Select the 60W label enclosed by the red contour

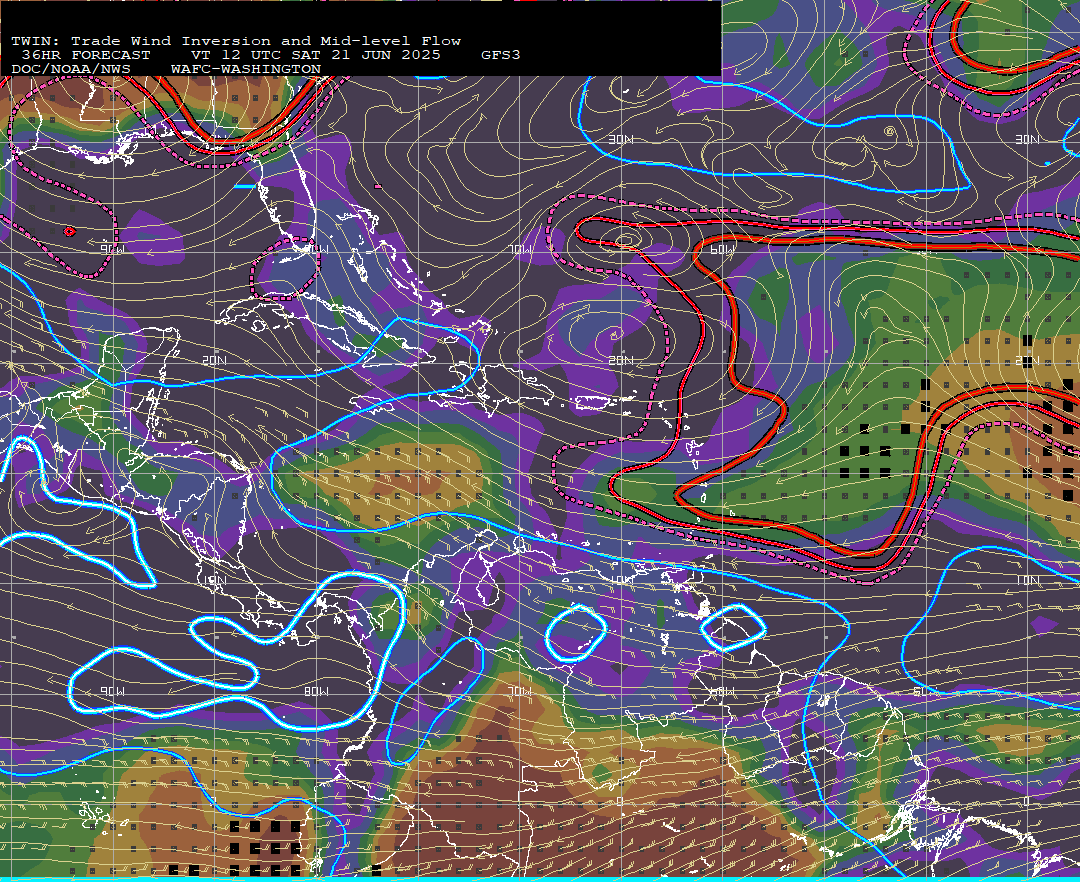722,249
